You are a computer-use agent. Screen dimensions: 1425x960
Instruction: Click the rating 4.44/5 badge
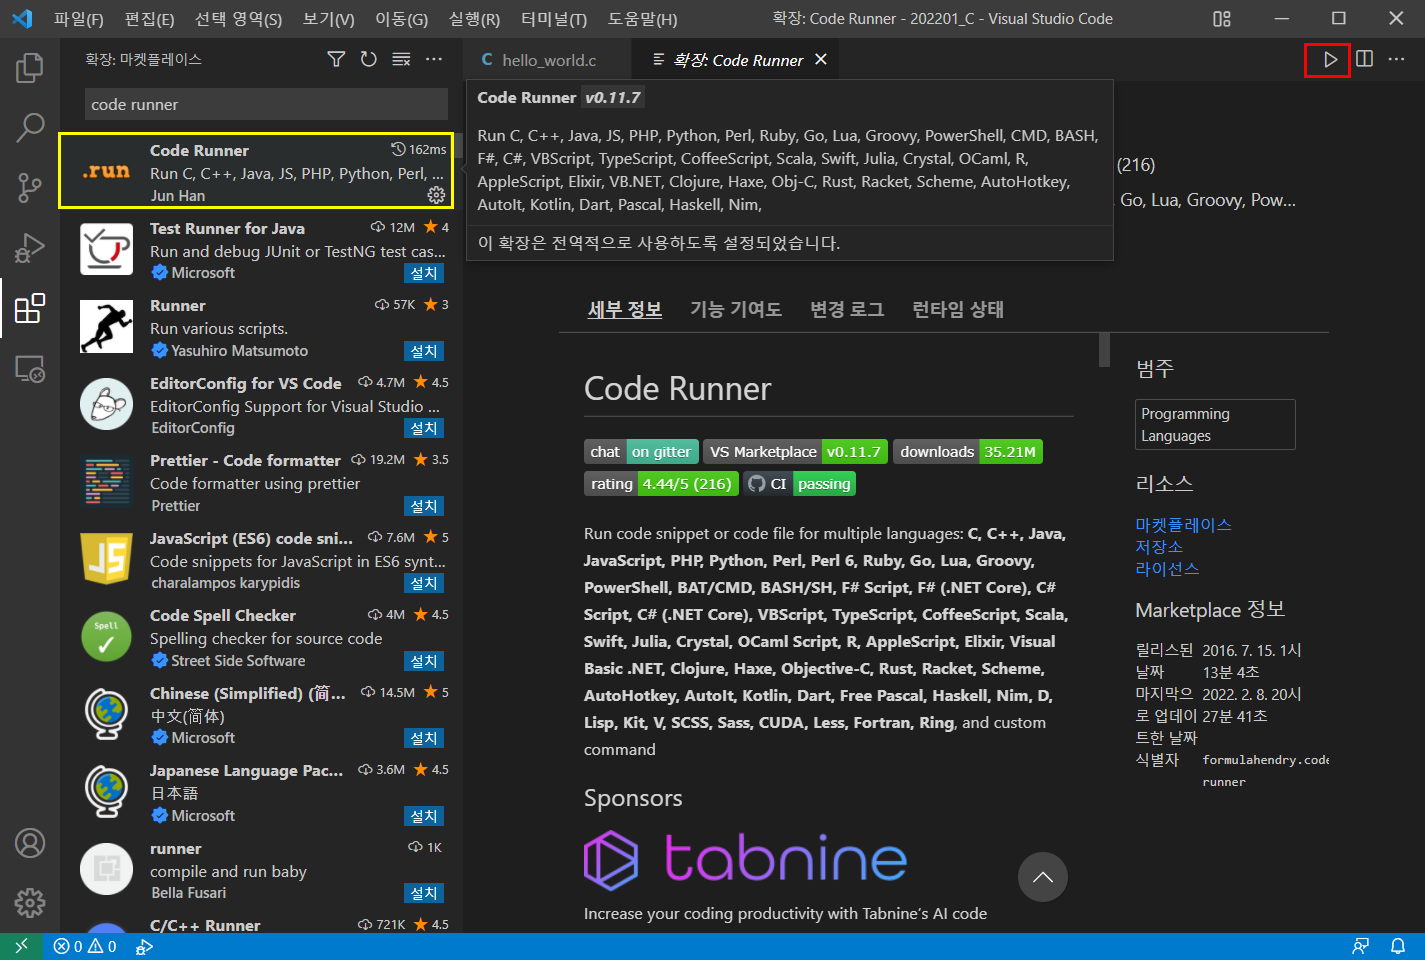(x=661, y=484)
